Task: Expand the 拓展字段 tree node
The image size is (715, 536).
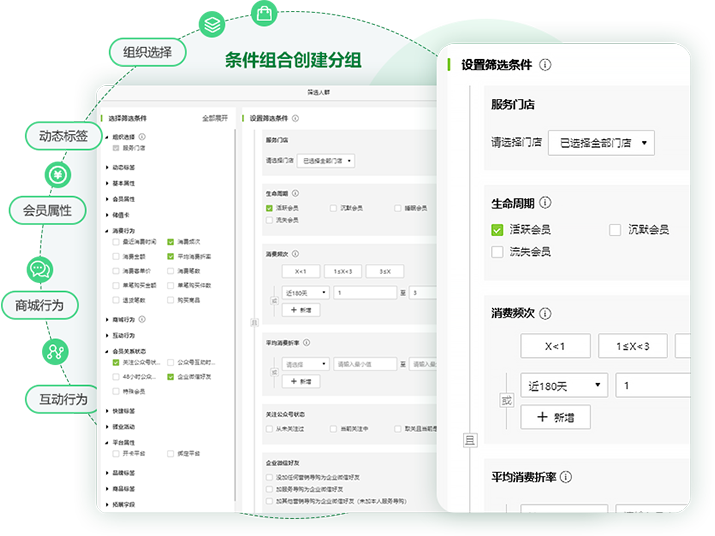Action: (x=107, y=505)
